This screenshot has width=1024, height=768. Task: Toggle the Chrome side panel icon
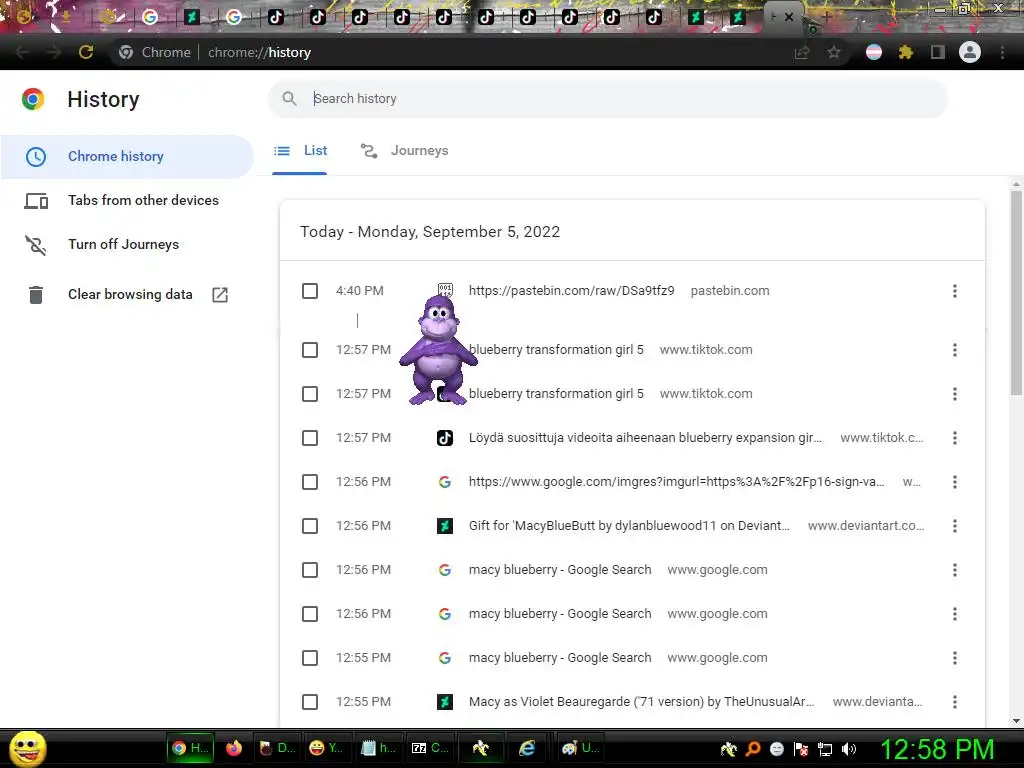[938, 52]
